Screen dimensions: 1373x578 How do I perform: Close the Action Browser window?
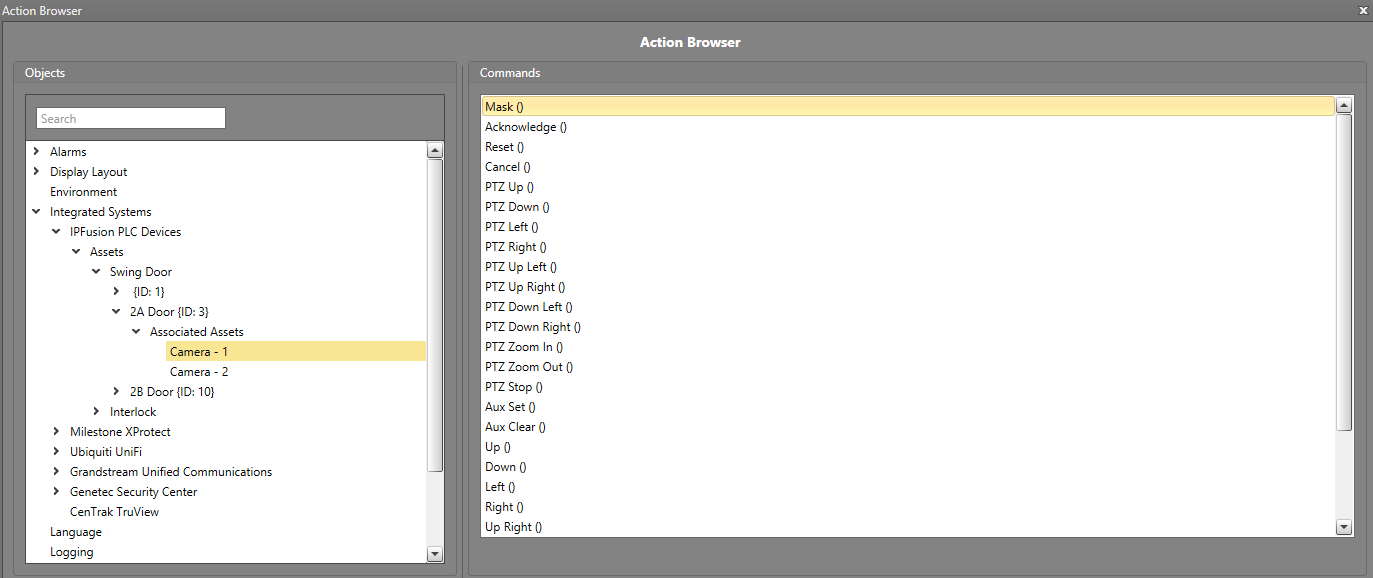1363,10
